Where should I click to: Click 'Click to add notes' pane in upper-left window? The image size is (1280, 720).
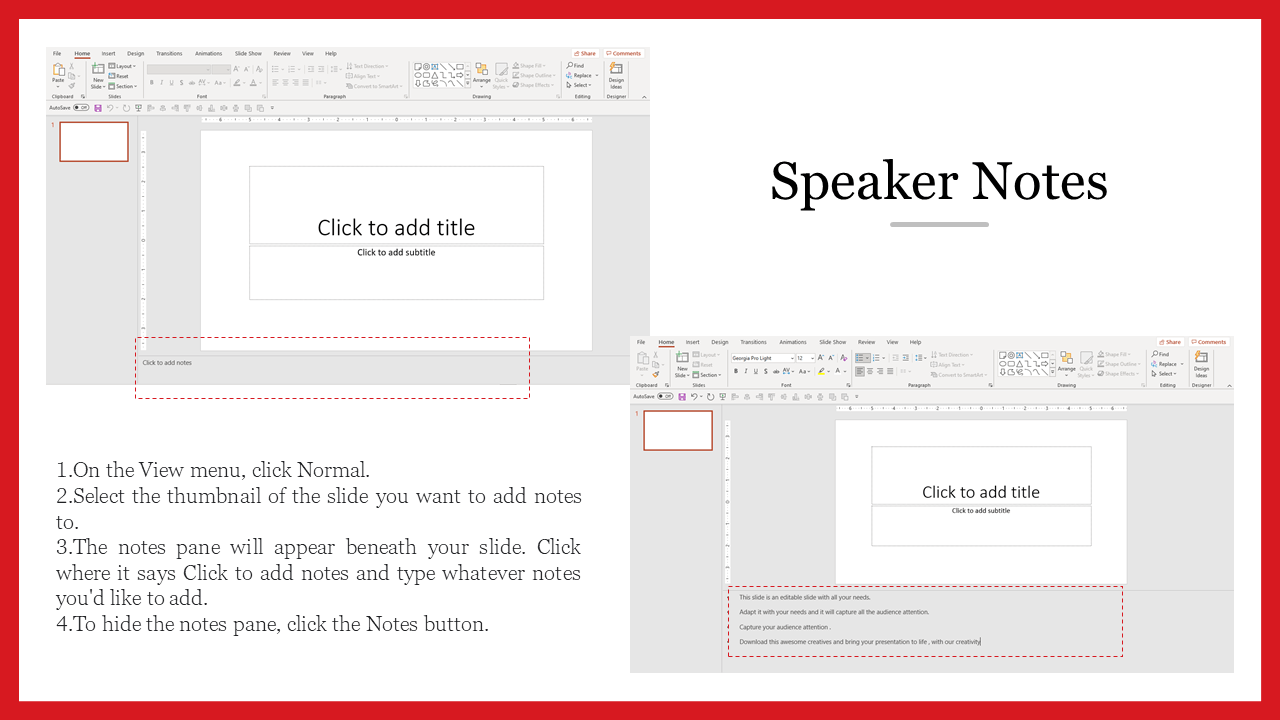(x=167, y=363)
